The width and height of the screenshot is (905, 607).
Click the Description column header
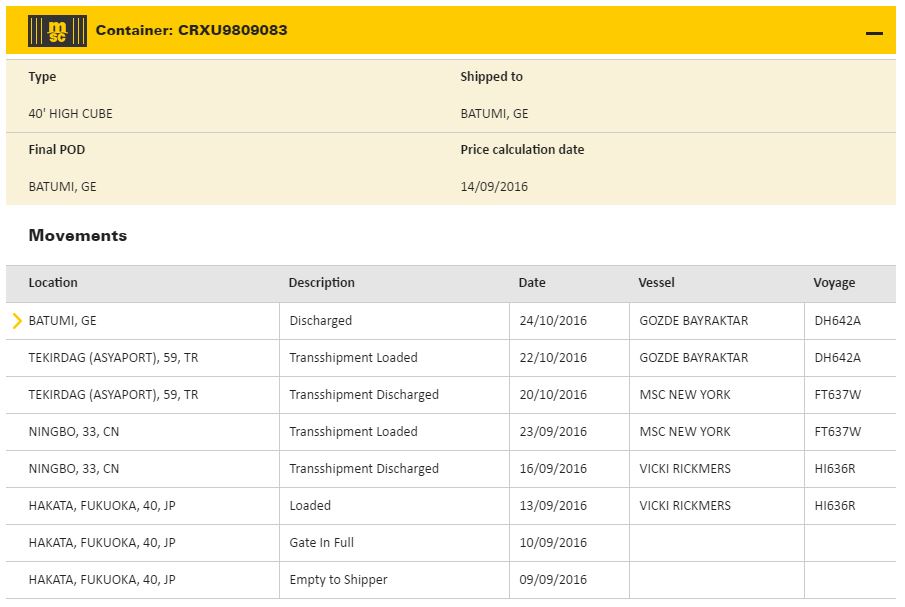pos(321,283)
